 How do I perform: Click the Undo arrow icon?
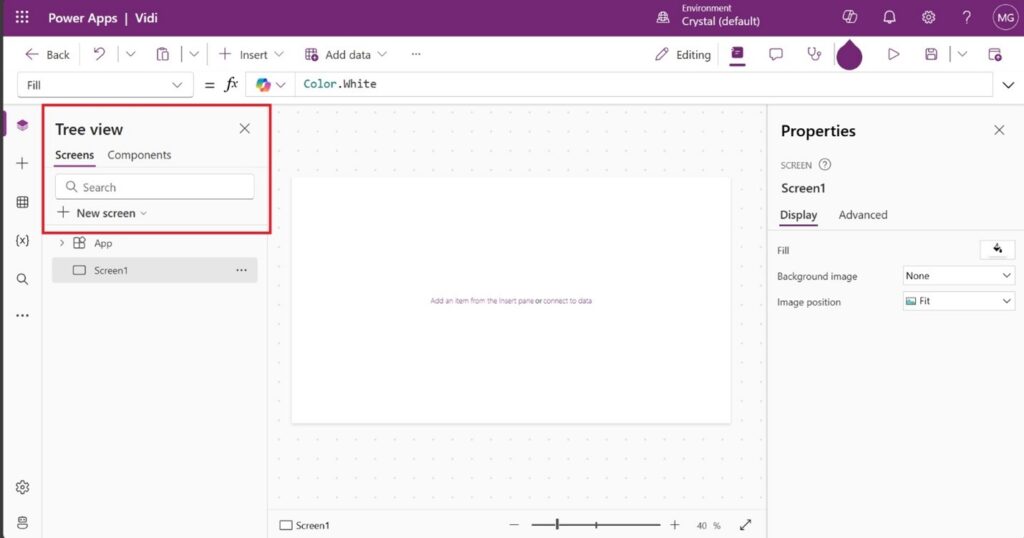point(99,55)
